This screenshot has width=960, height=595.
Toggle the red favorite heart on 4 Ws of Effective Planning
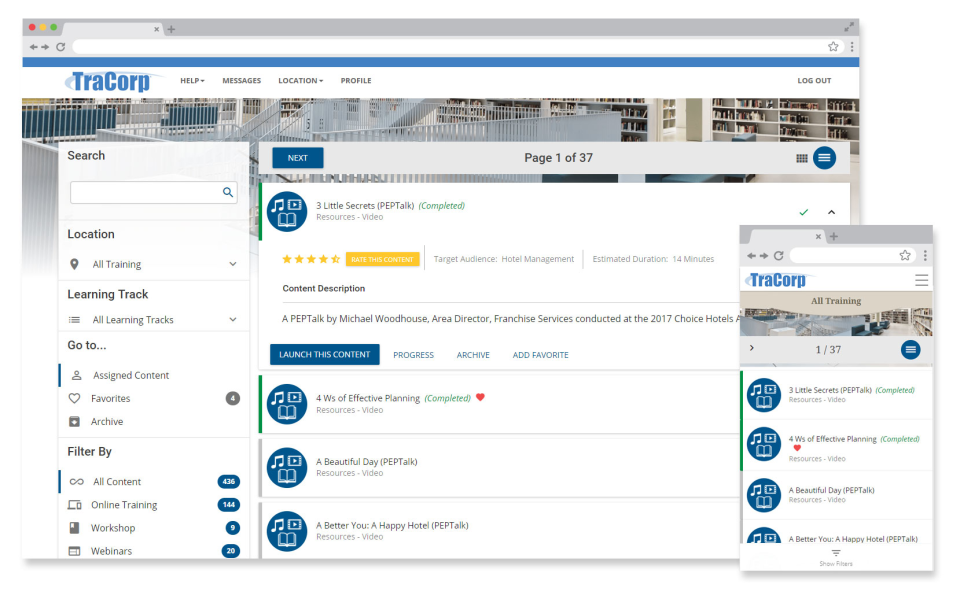481,397
